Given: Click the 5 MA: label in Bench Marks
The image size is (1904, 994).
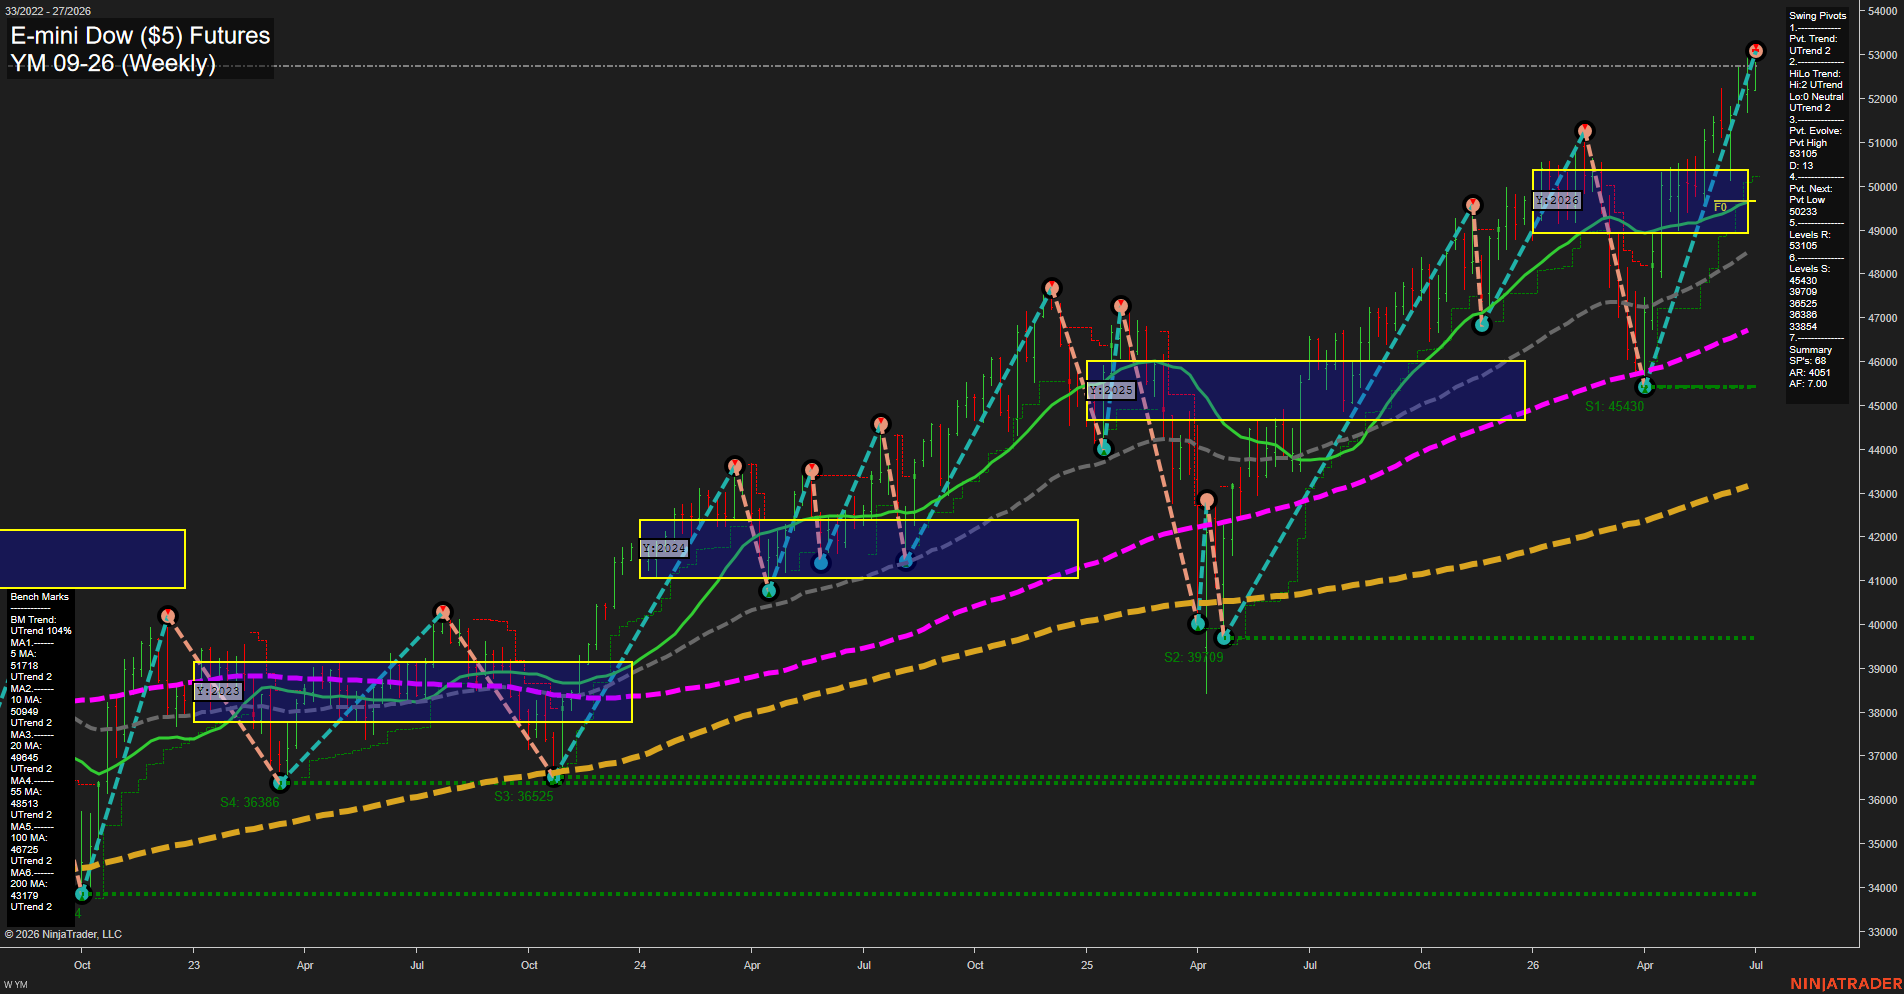Looking at the screenshot, I should (x=23, y=654).
